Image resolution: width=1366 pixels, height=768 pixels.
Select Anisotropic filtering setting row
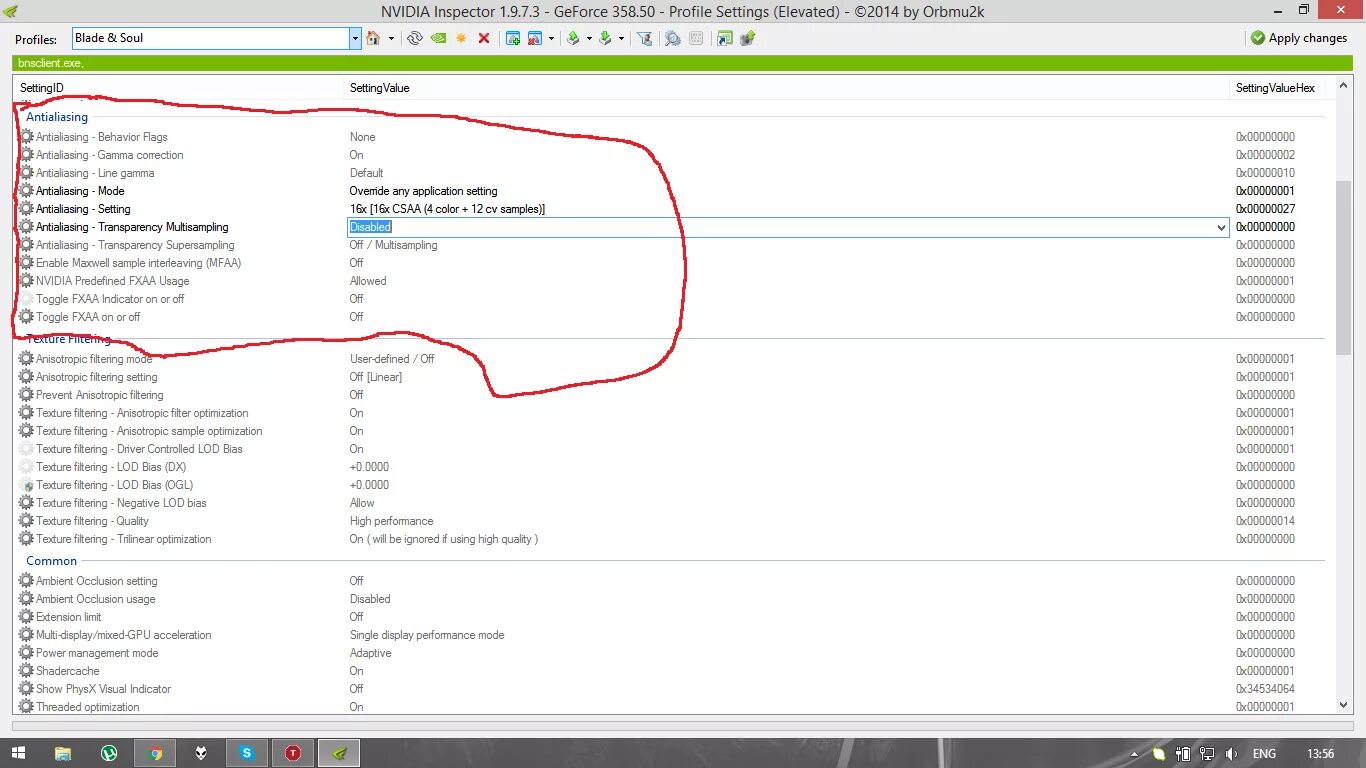pyautogui.click(x=672, y=377)
